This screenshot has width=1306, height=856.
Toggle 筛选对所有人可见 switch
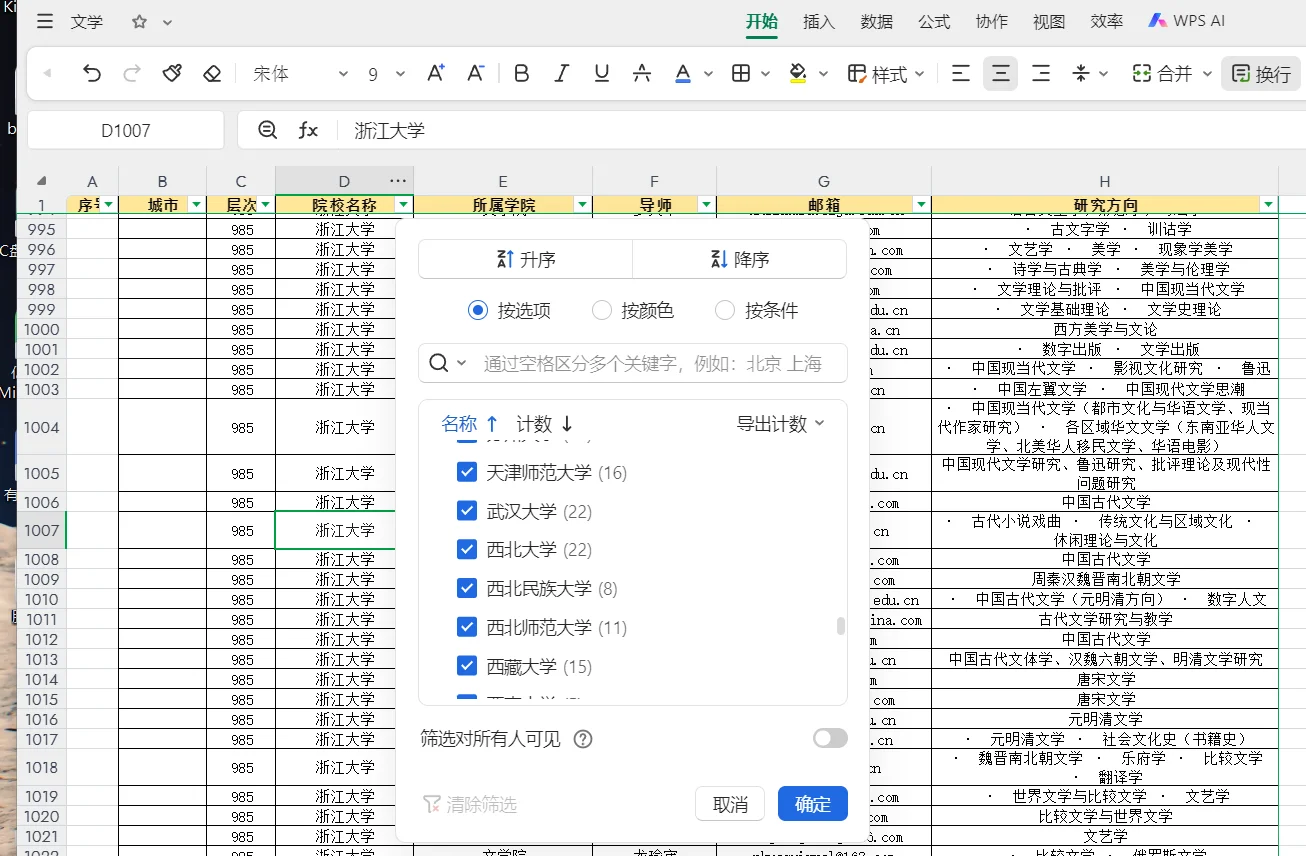coord(830,738)
